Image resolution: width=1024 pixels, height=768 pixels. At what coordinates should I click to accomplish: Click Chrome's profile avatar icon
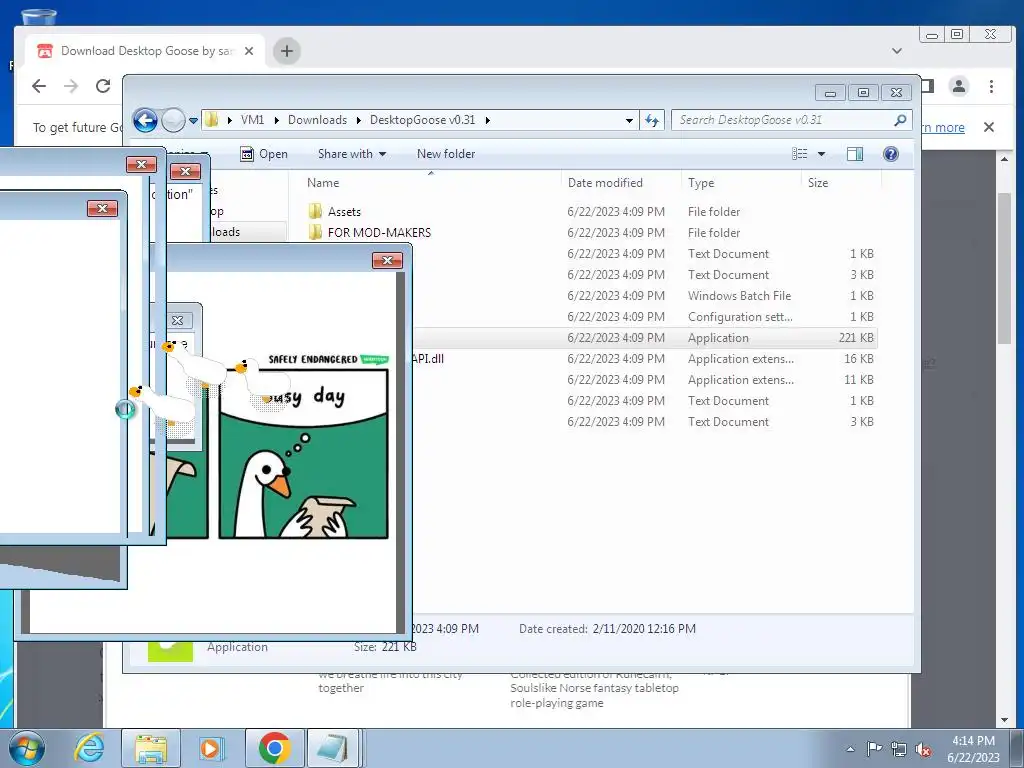[959, 86]
